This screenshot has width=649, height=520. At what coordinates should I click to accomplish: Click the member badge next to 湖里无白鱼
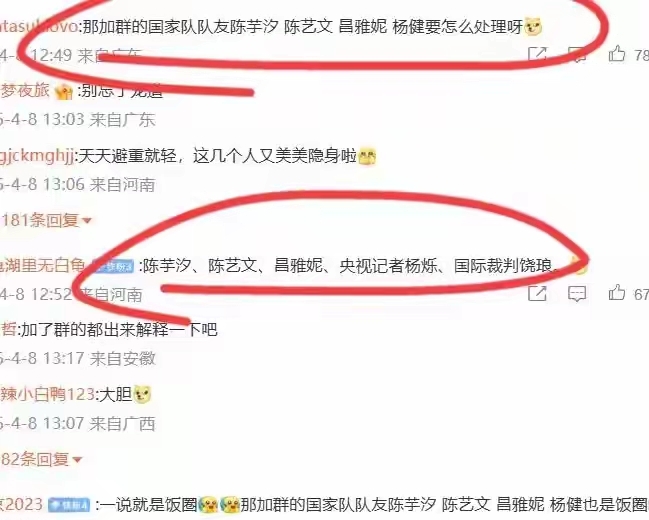pyautogui.click(x=113, y=266)
